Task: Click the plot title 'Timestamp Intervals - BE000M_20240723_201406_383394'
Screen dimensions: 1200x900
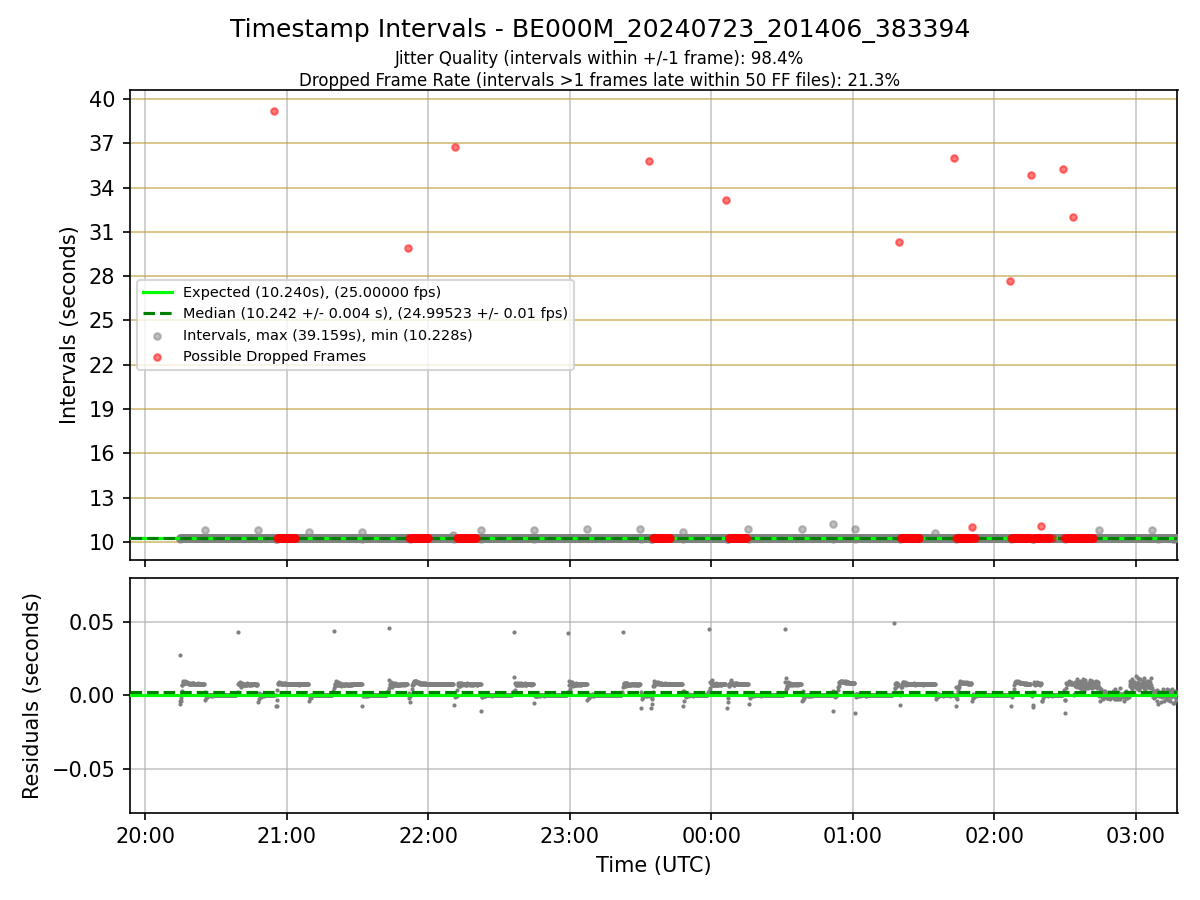Action: pyautogui.click(x=600, y=29)
